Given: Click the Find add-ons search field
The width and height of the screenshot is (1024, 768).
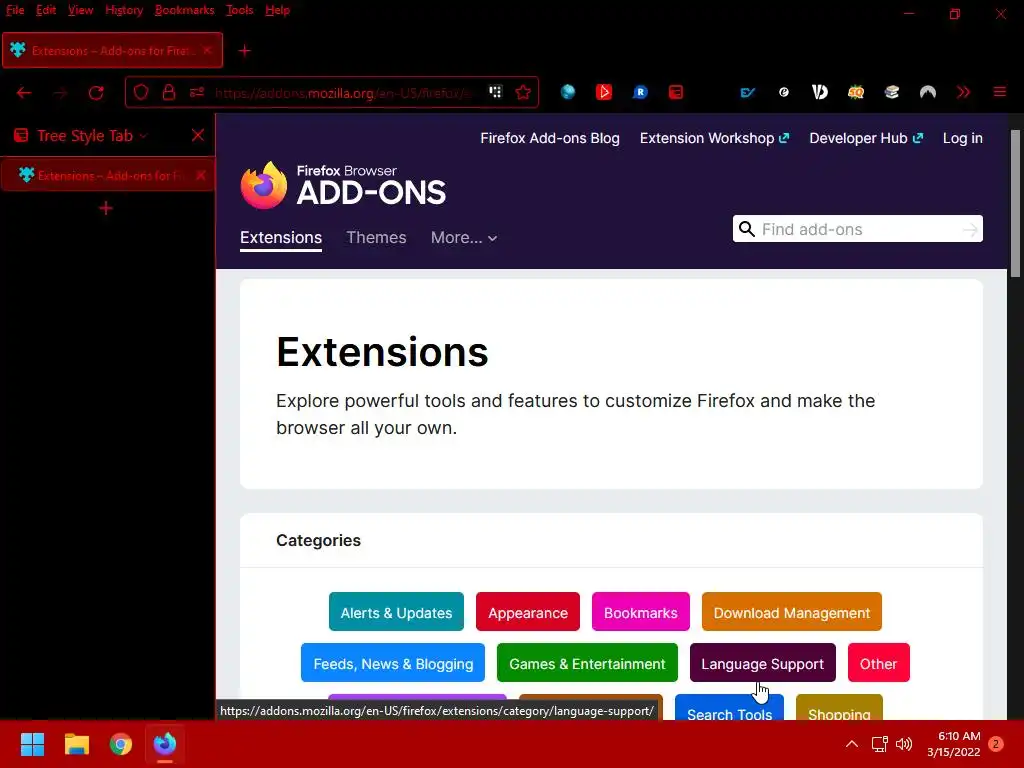Looking at the screenshot, I should click(857, 229).
